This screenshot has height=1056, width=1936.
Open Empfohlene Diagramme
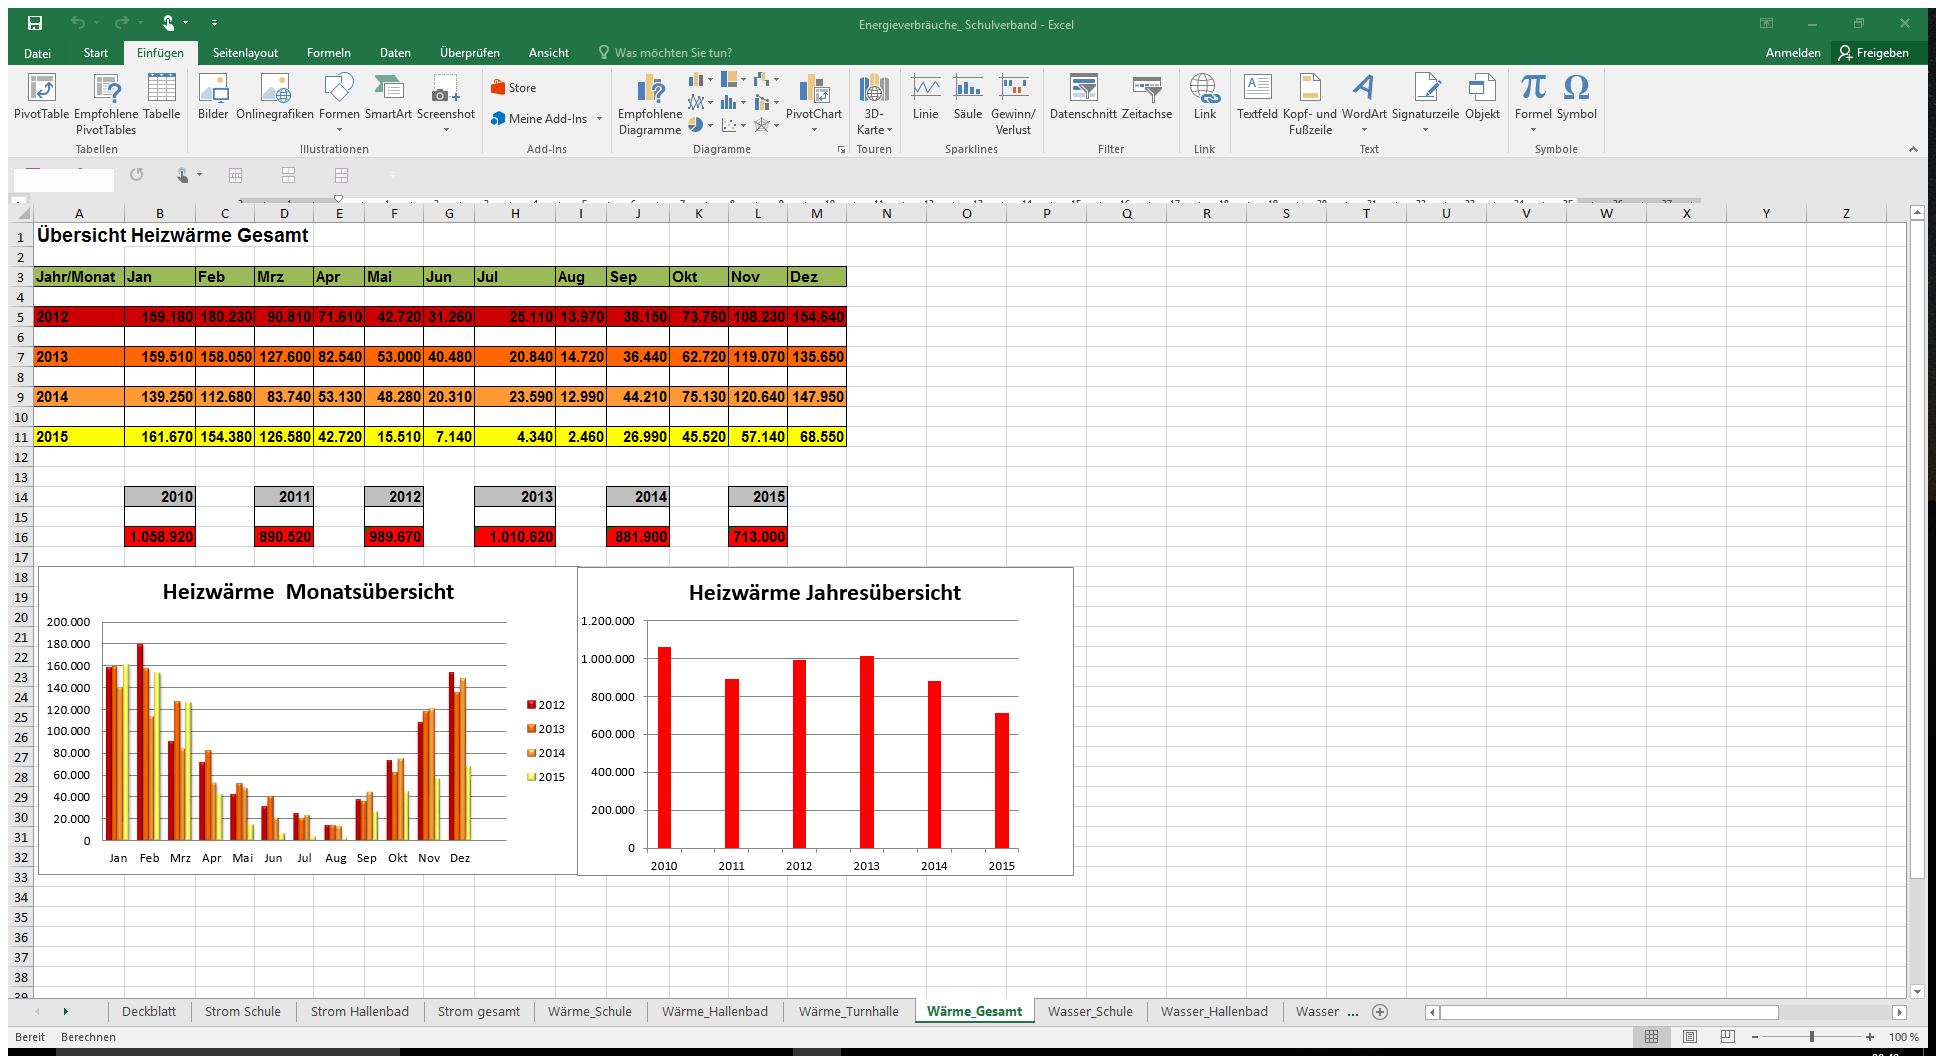pos(650,105)
